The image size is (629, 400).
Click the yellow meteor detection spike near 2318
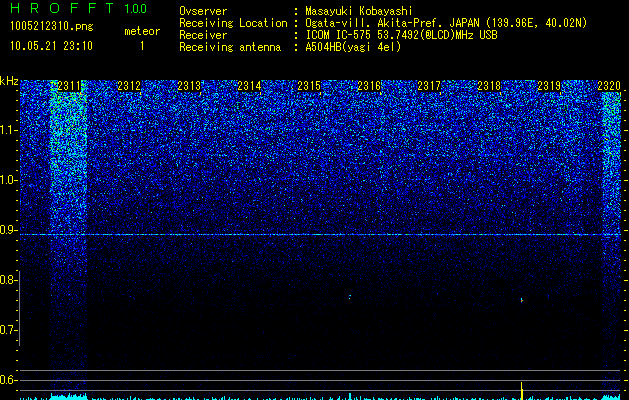click(x=521, y=390)
